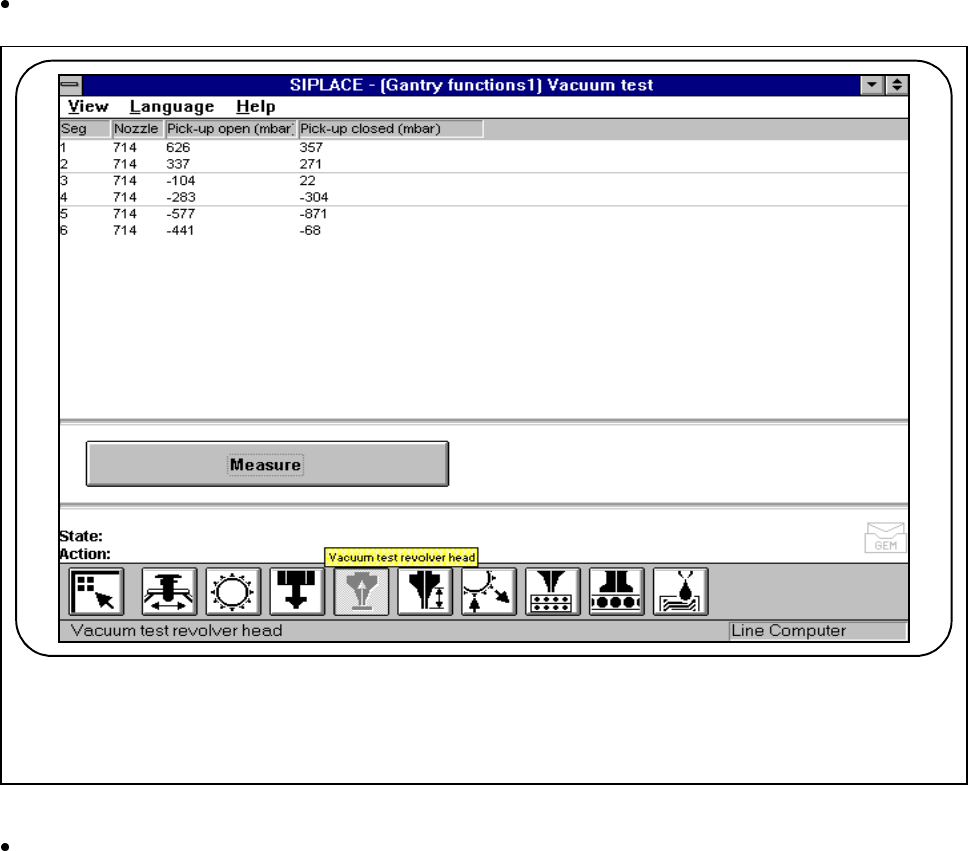This screenshot has width=968, height=851.
Task: Select pick-up open value -441
Action: pyautogui.click(x=180, y=231)
